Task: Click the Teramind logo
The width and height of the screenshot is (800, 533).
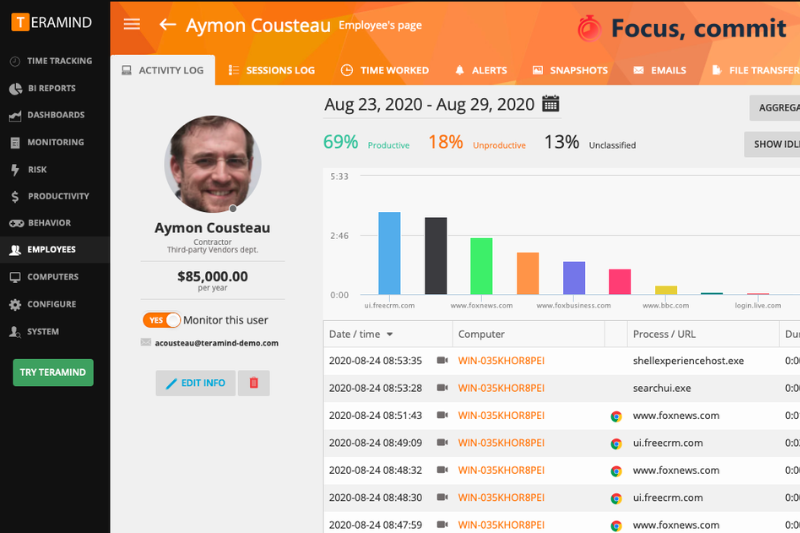Action: click(52, 22)
